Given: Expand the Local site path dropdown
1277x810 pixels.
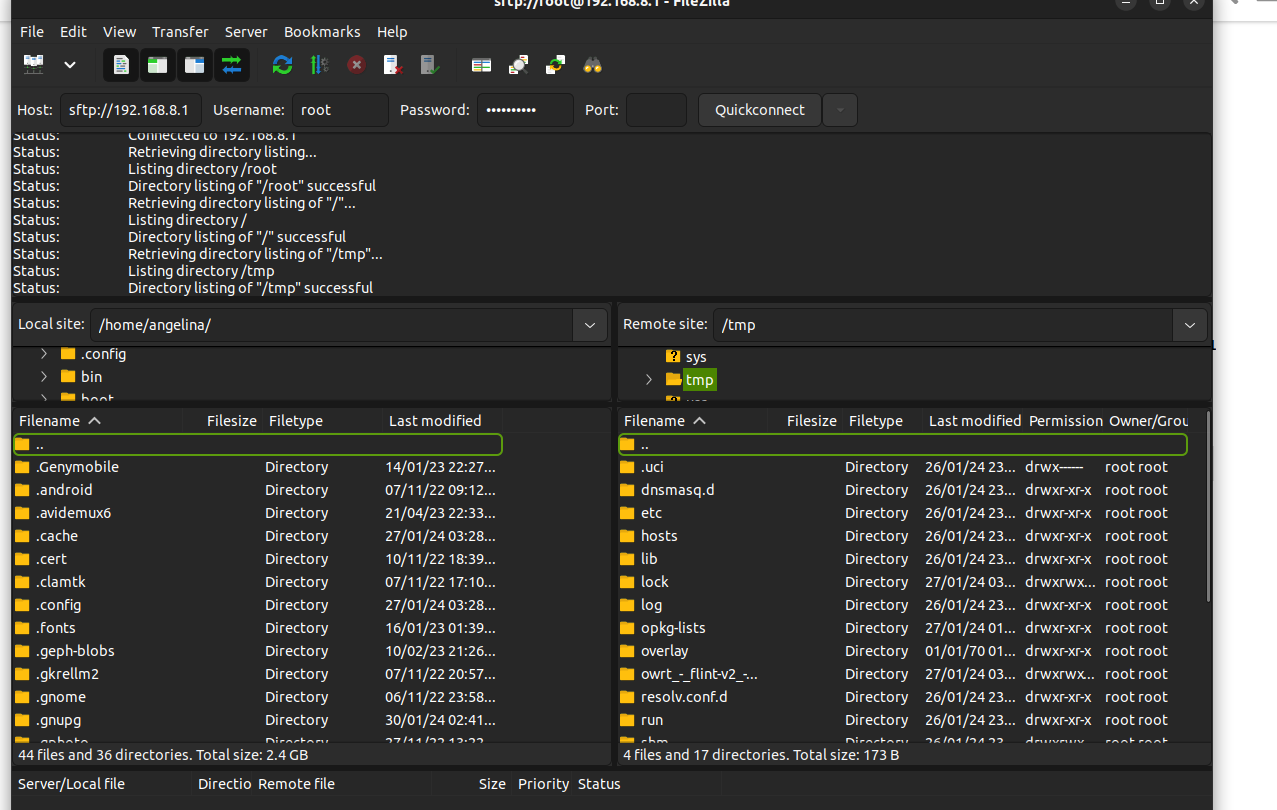Looking at the screenshot, I should [589, 325].
